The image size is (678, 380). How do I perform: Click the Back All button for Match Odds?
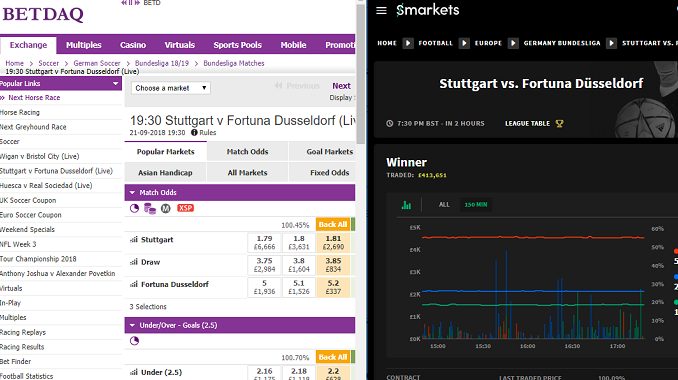(333, 224)
